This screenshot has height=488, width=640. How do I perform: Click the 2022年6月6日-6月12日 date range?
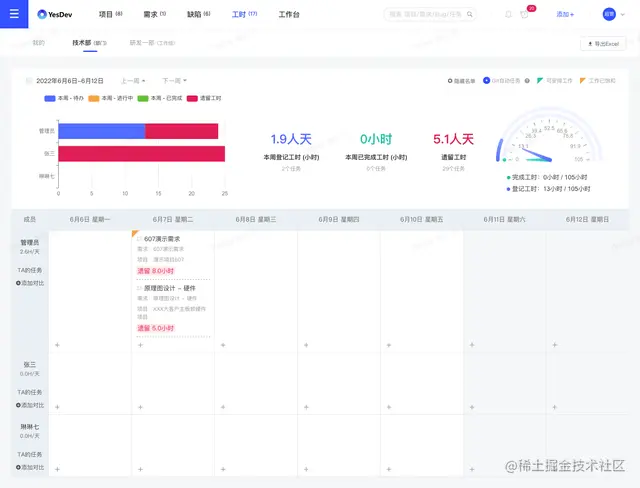click(70, 81)
